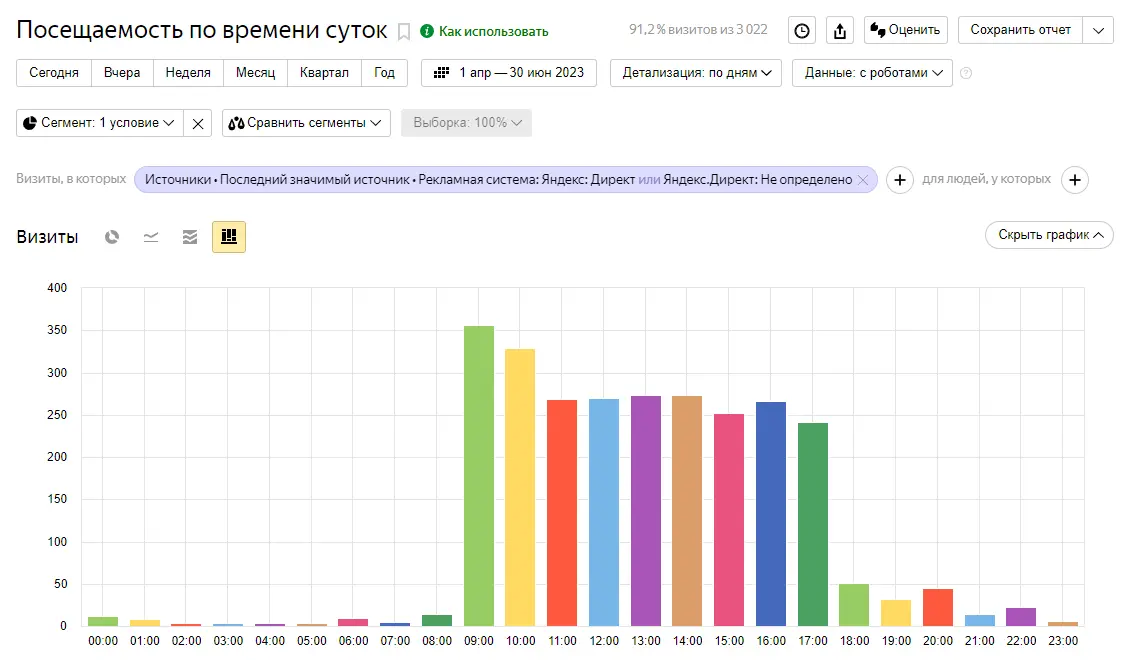Click the bookmark icon next to report title
1127x660 pixels.
click(404, 31)
